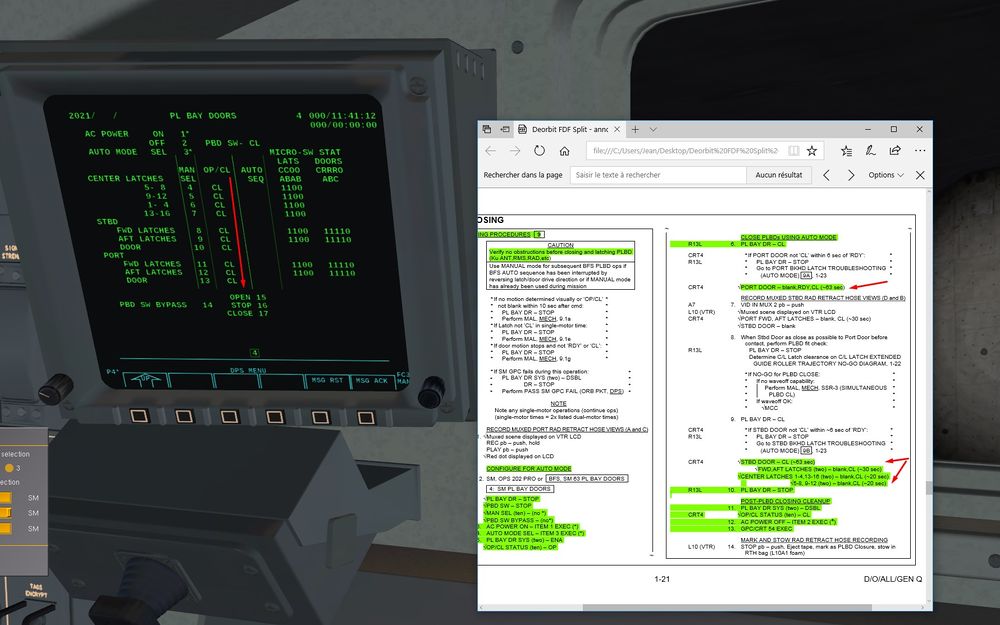Click the browser home icon

pos(564,151)
